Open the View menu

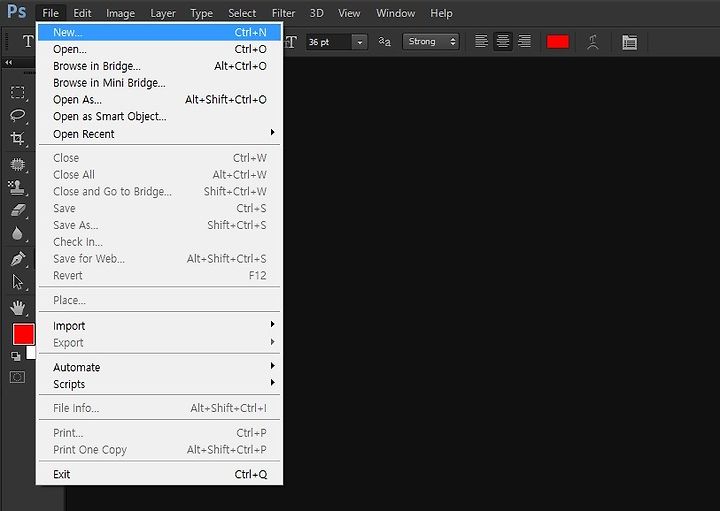click(349, 13)
